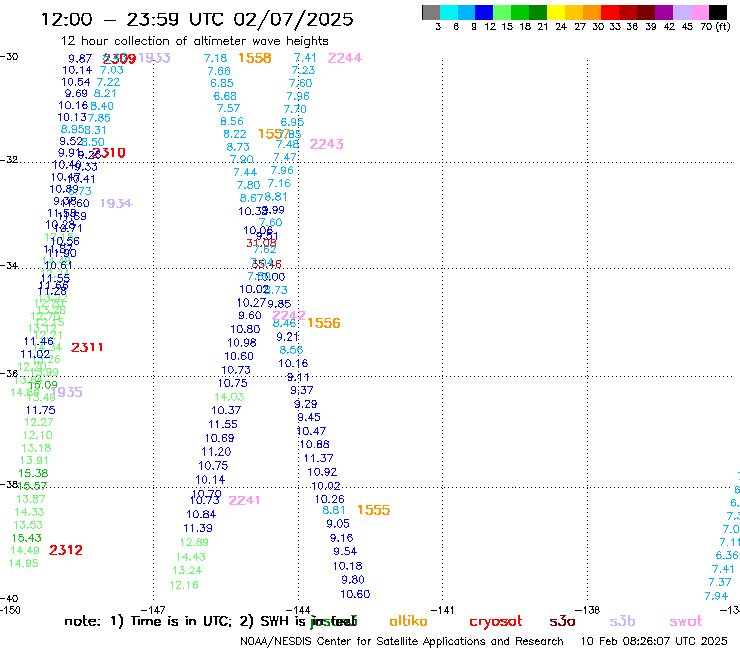Click the wave height value '11.37'
The height and width of the screenshot is (650, 740).
319,458
